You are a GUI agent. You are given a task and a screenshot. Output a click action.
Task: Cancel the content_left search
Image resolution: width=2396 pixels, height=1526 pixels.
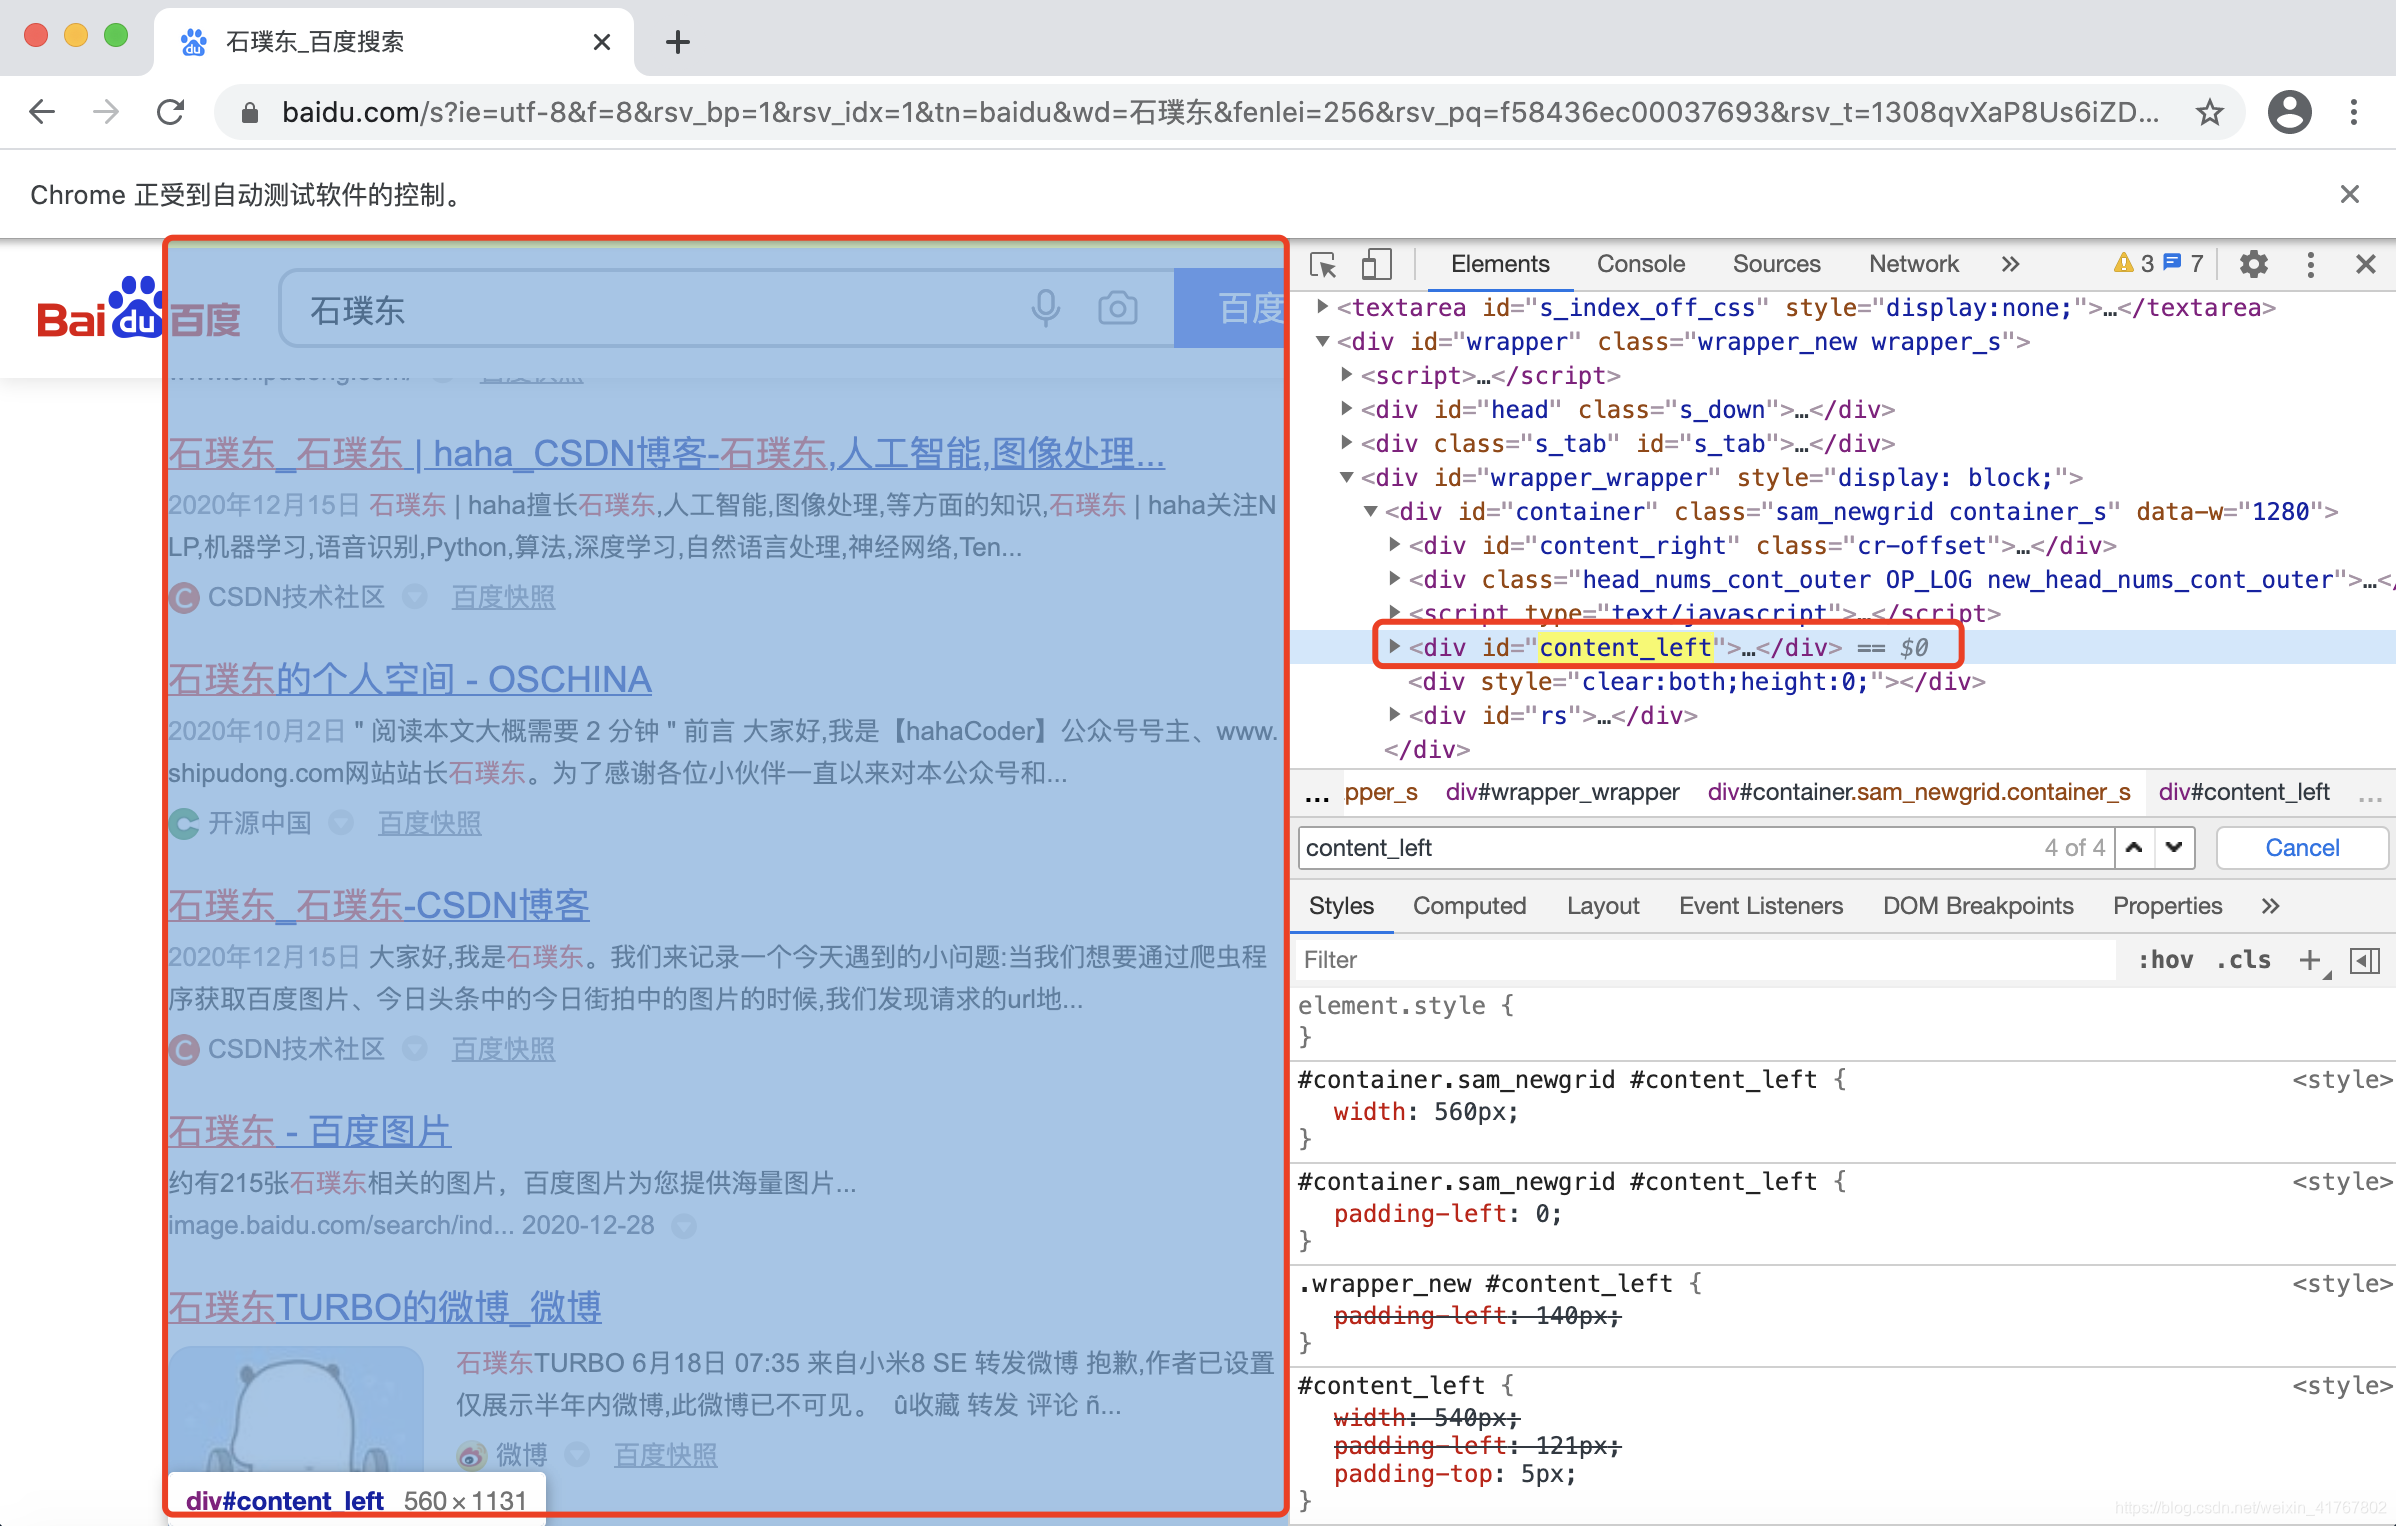coord(2301,848)
